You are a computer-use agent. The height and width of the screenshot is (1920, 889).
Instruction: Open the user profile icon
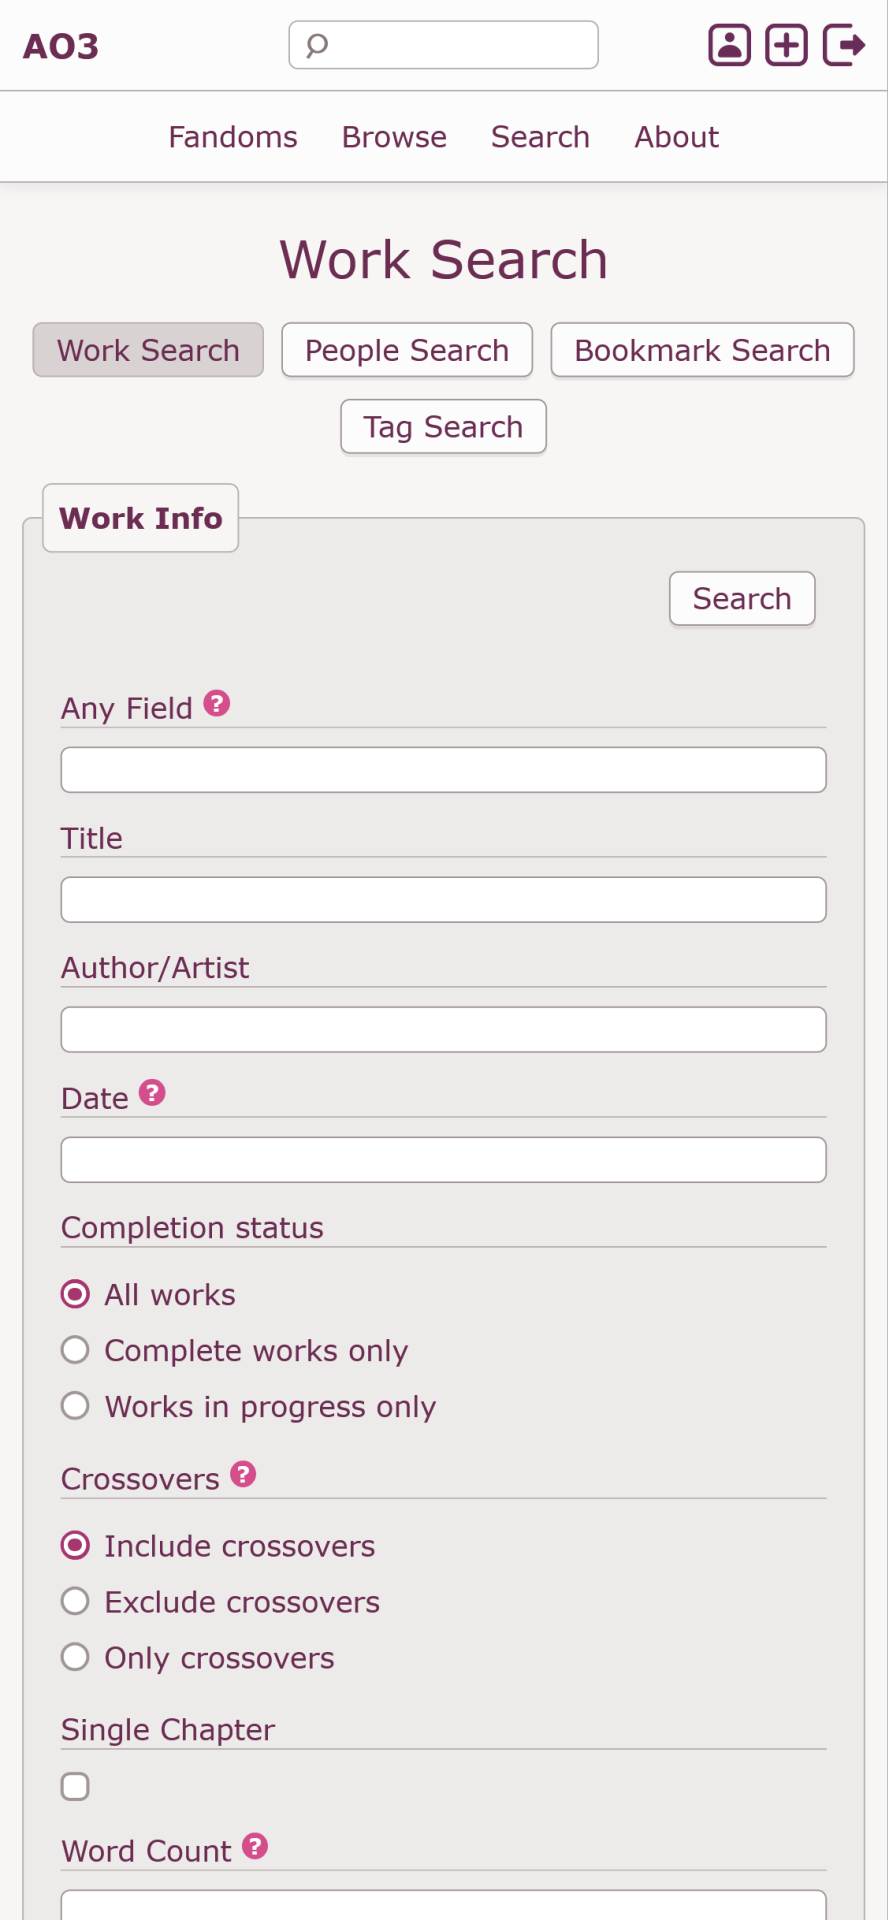point(730,45)
